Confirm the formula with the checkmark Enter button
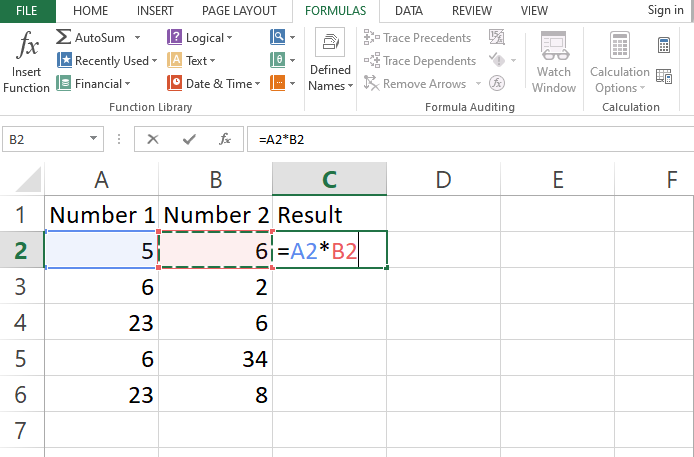The height and width of the screenshot is (457, 694). 189,139
